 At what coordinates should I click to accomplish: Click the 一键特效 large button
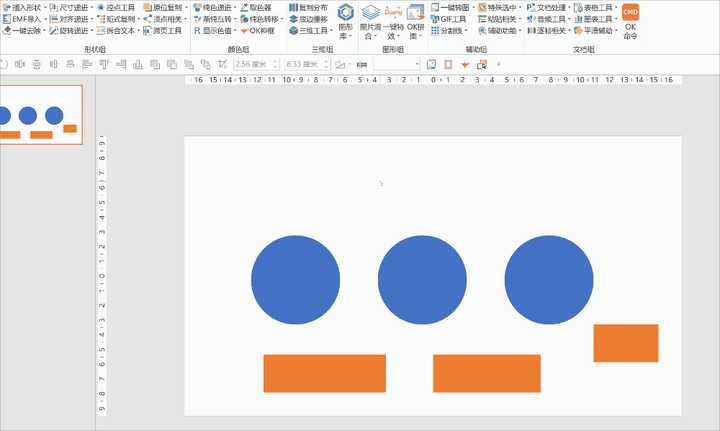pyautogui.click(x=393, y=21)
